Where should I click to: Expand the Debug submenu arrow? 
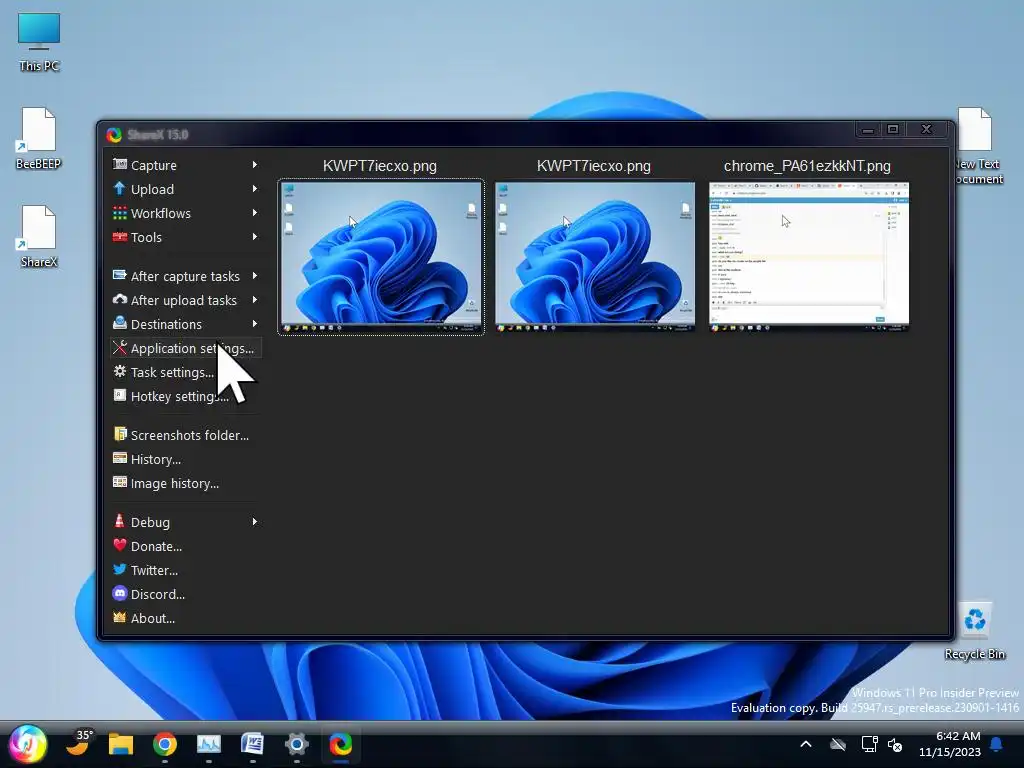[255, 522]
